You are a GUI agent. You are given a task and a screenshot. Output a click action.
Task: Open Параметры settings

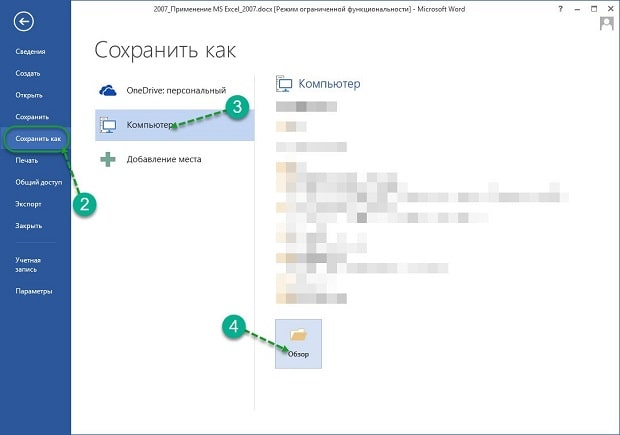pyautogui.click(x=34, y=291)
